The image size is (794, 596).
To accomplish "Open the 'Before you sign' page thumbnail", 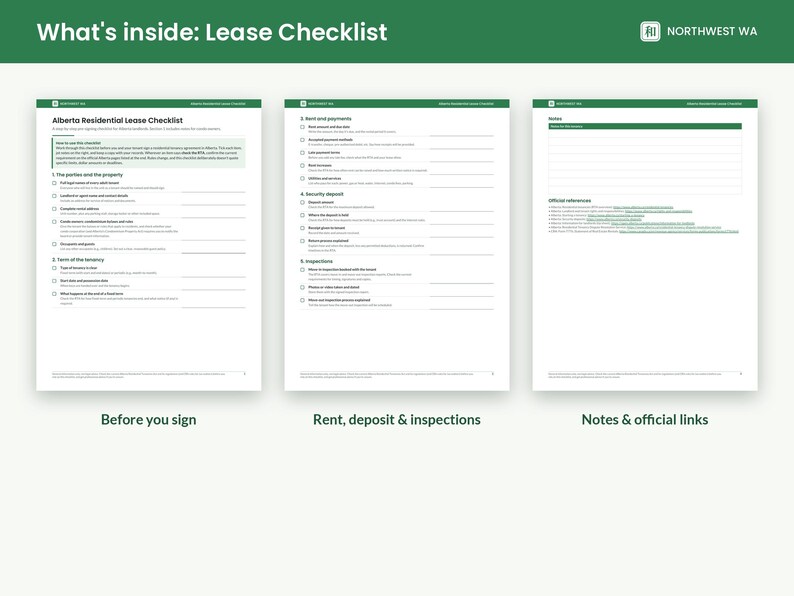I will tap(149, 245).
